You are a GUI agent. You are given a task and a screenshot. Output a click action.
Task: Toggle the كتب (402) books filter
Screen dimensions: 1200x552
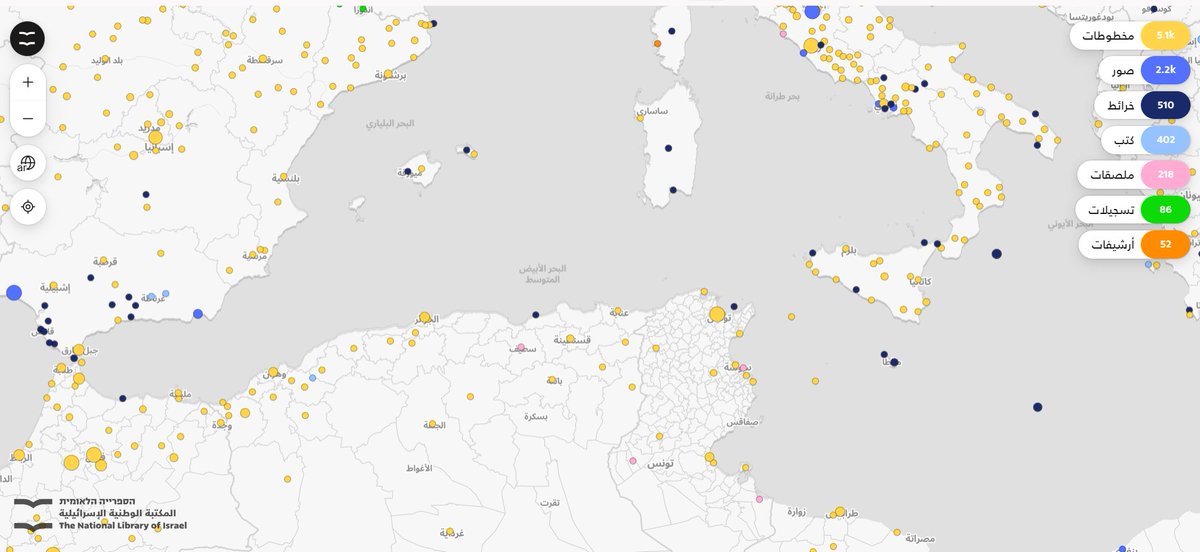(x=1145, y=140)
